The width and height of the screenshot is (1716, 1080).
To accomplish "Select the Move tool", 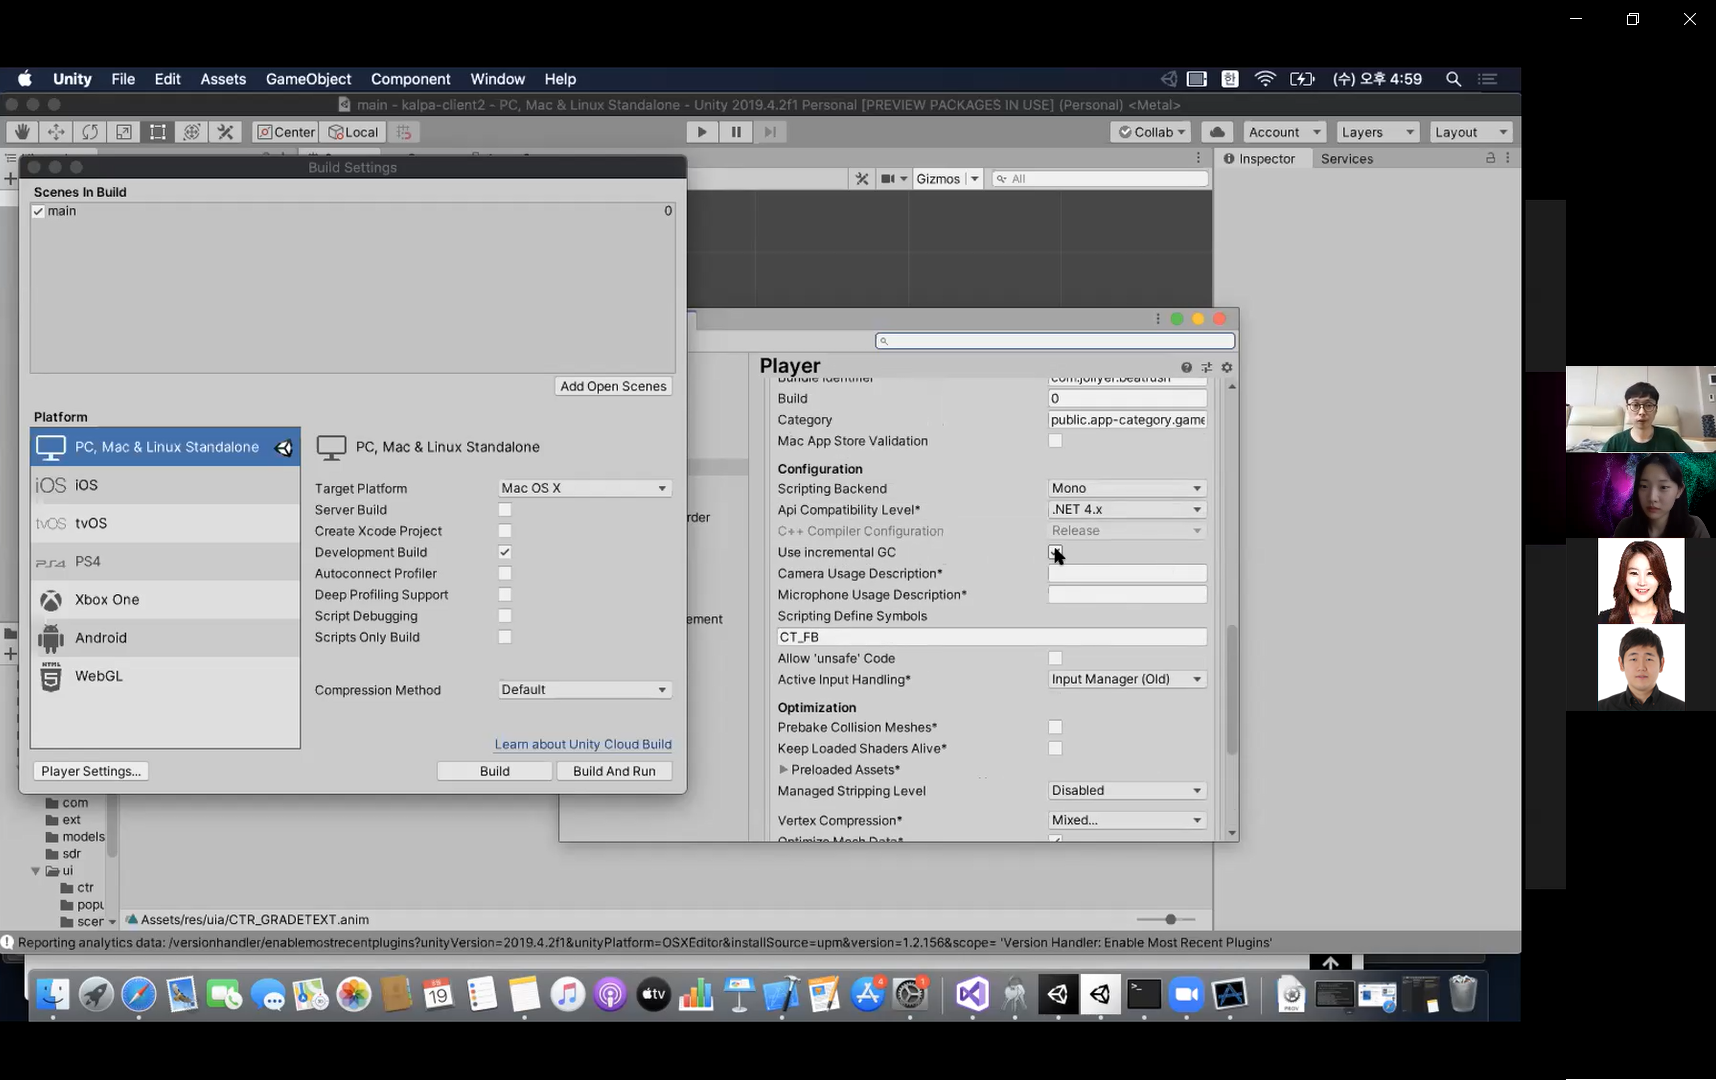I will 56,132.
